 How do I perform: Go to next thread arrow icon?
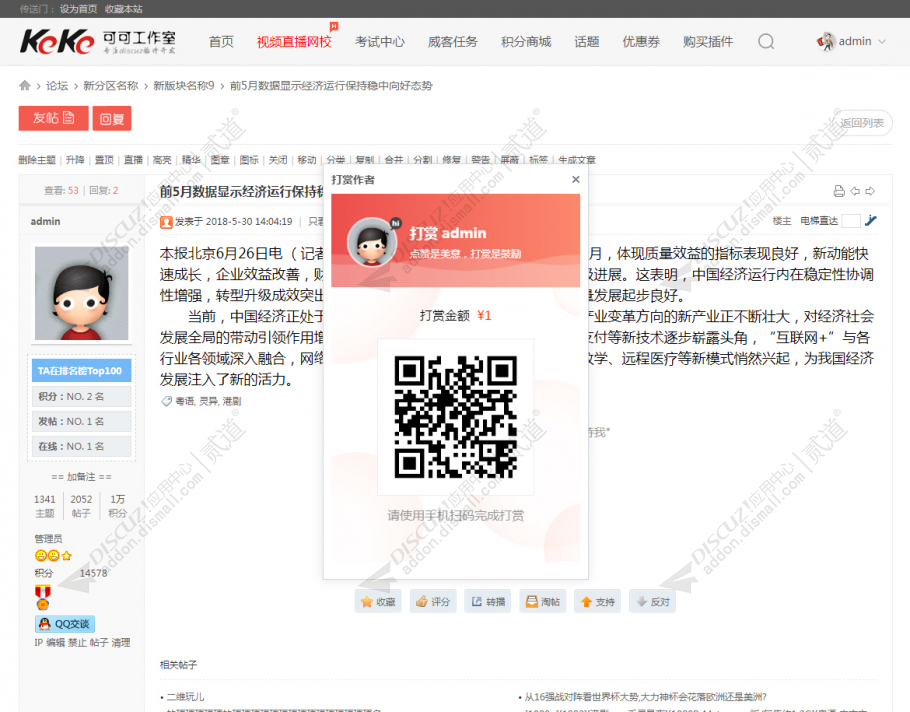870,191
